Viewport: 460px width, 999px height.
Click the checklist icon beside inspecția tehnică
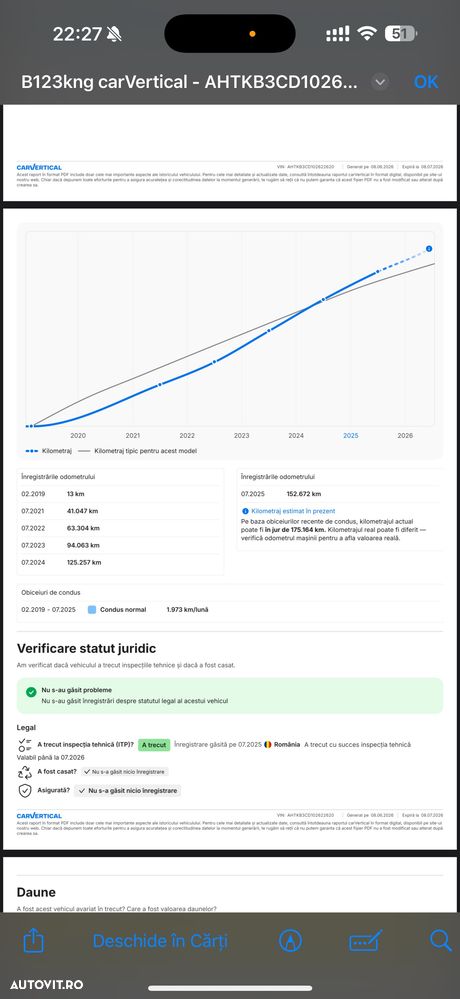pos(25,745)
